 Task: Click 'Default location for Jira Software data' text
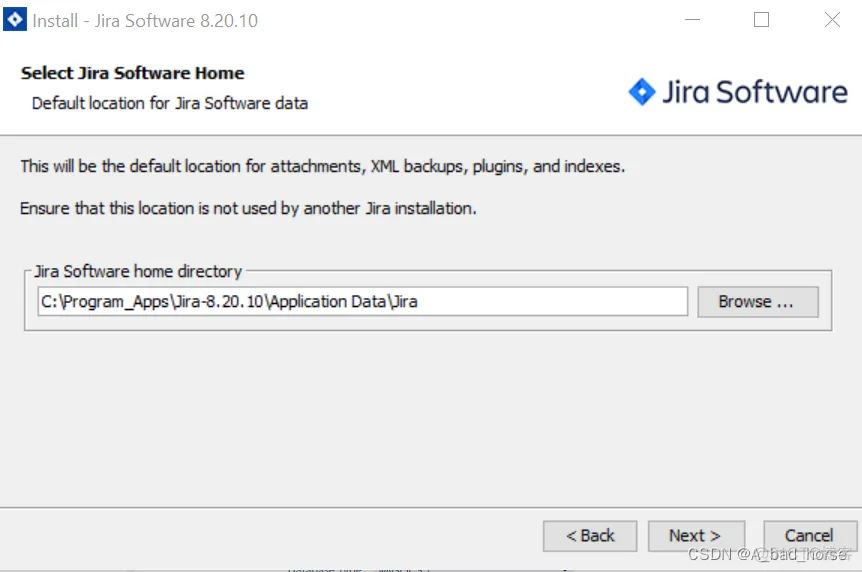click(x=169, y=103)
